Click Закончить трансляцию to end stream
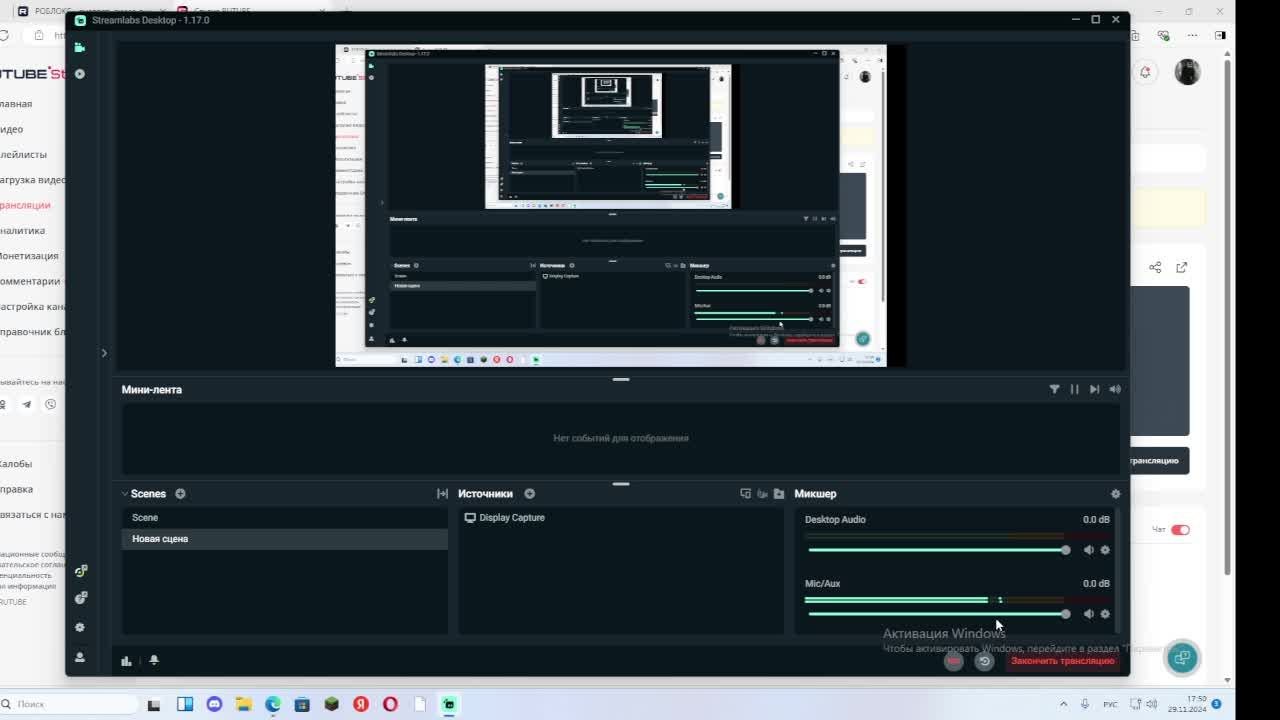 (x=1062, y=661)
